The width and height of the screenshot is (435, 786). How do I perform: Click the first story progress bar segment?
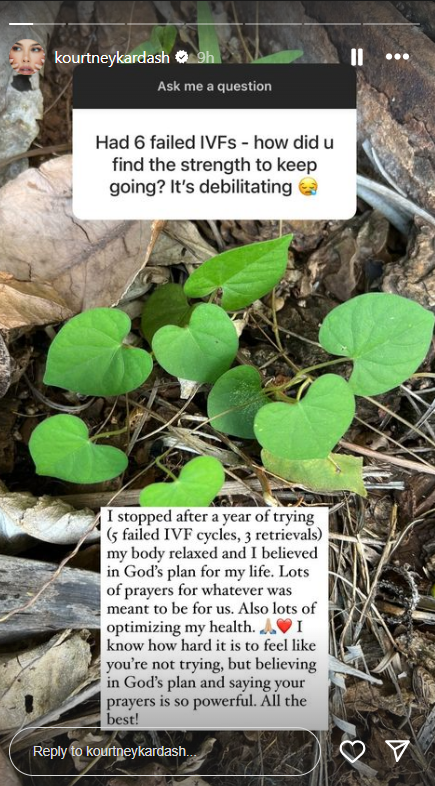pos(37,24)
